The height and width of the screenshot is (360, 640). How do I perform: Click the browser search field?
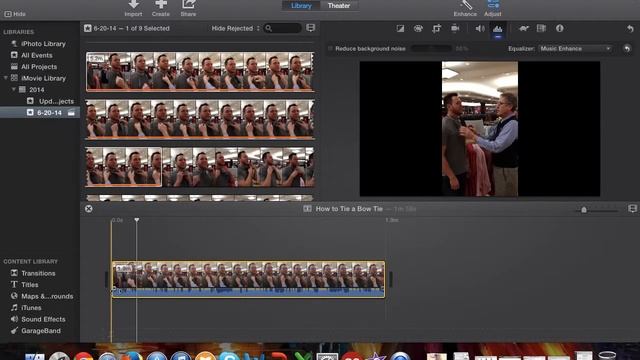pos(282,28)
